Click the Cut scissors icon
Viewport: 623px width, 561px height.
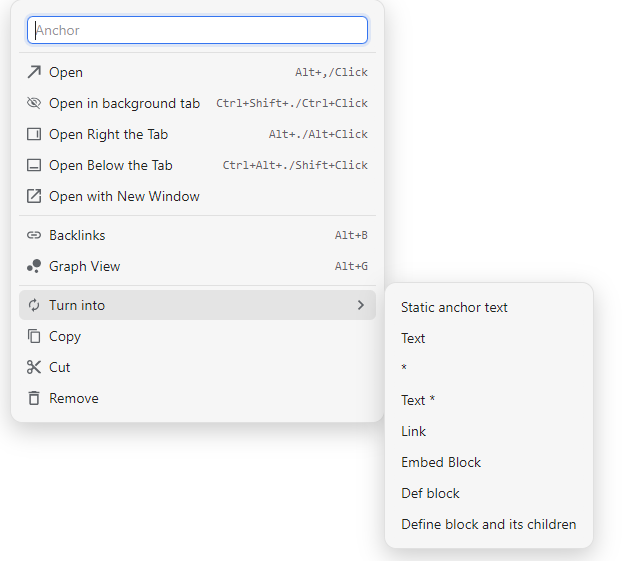(34, 367)
